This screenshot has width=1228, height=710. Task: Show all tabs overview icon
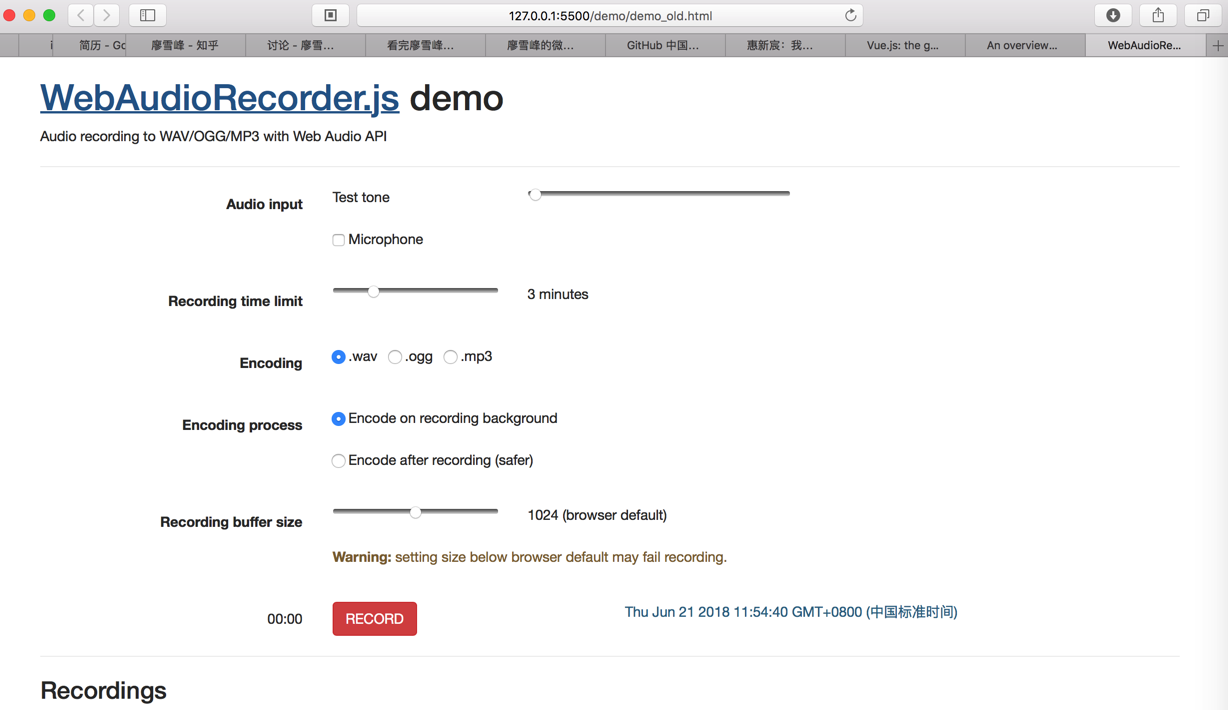[x=1203, y=15]
